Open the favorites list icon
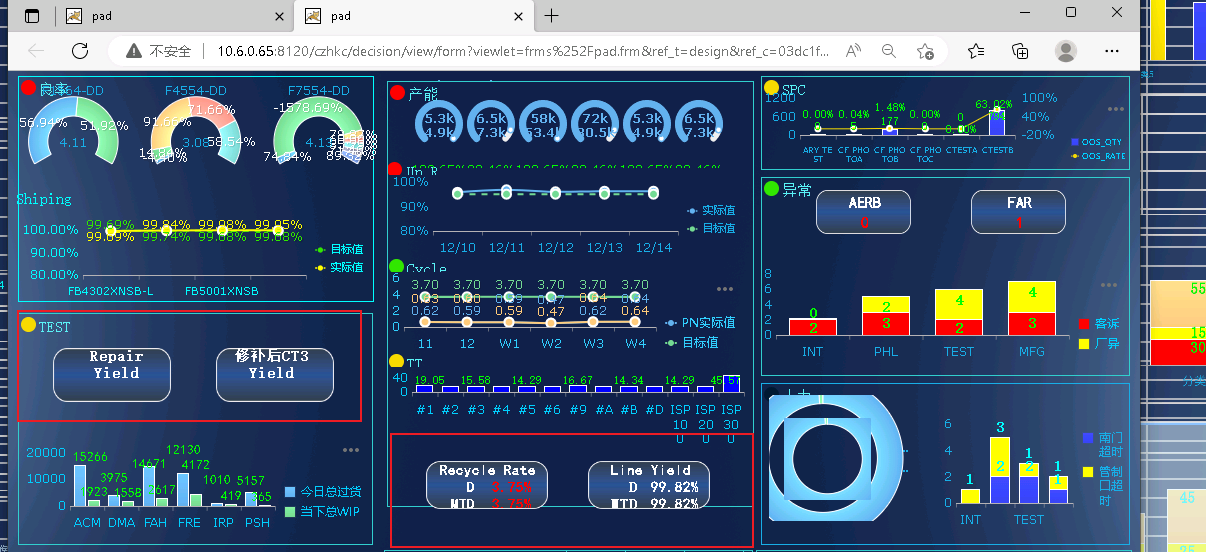 pos(977,51)
